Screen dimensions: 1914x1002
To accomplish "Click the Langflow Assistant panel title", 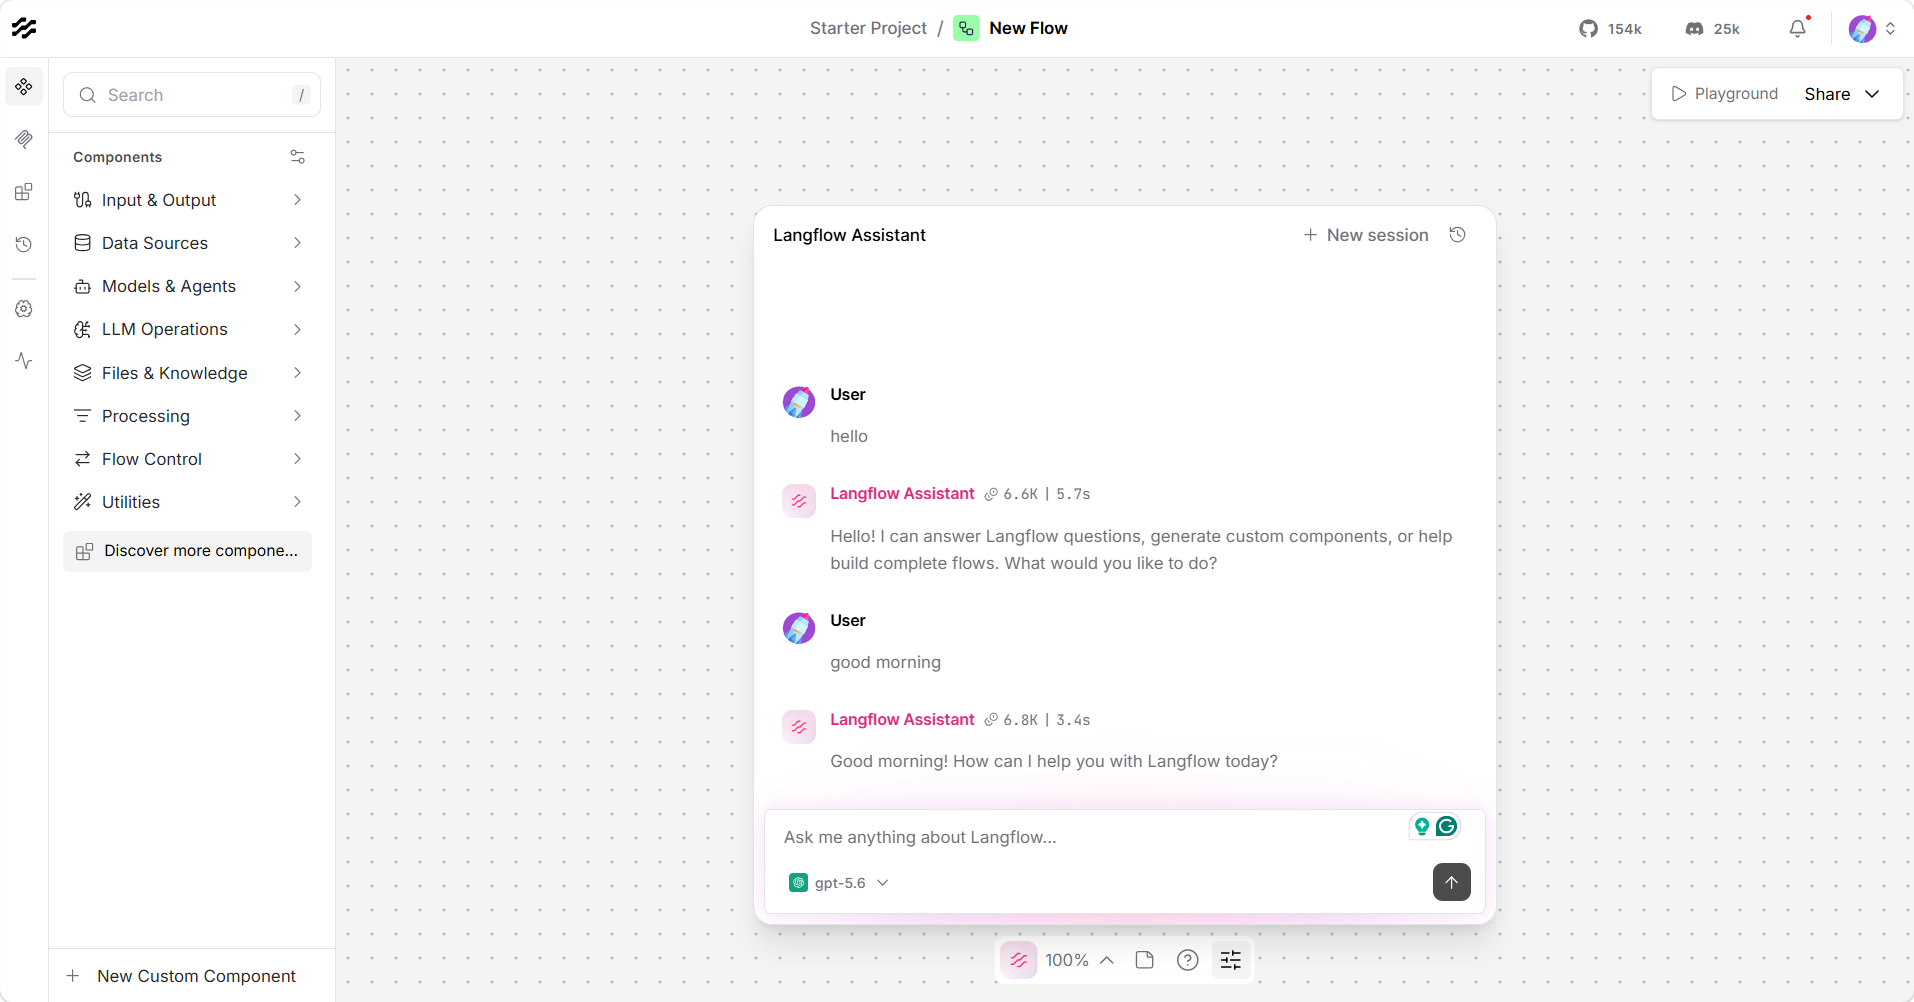I will click(849, 235).
